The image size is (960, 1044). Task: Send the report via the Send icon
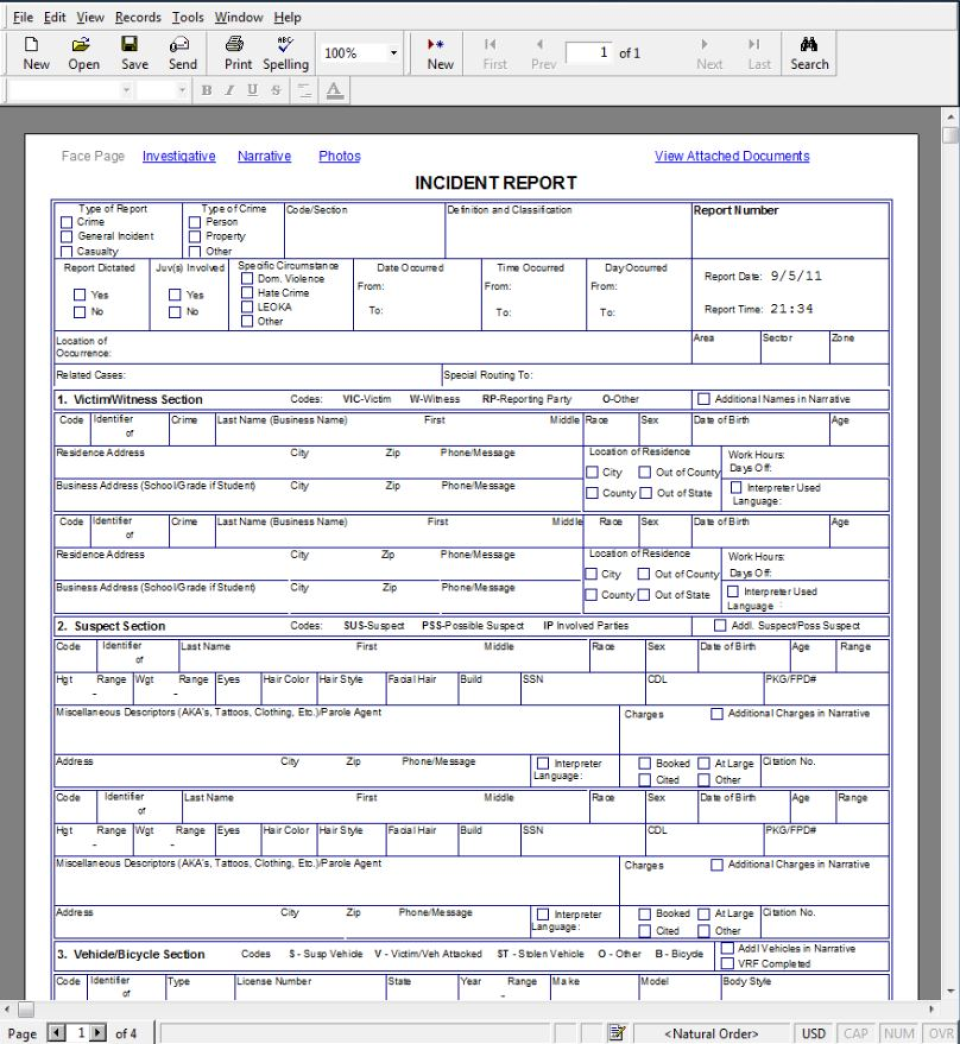point(180,48)
